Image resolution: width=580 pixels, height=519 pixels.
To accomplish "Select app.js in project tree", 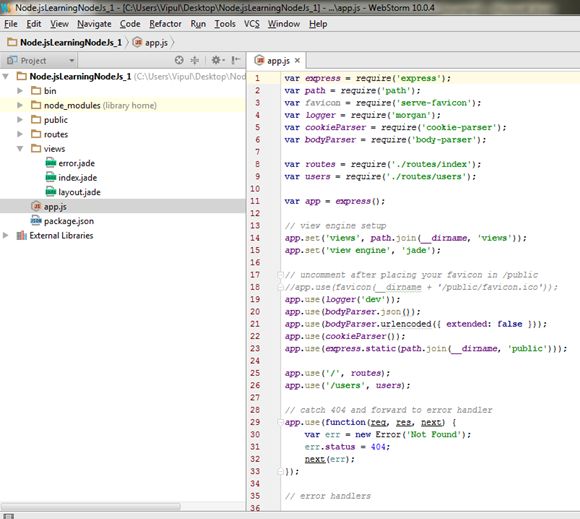I will [x=122, y=206].
